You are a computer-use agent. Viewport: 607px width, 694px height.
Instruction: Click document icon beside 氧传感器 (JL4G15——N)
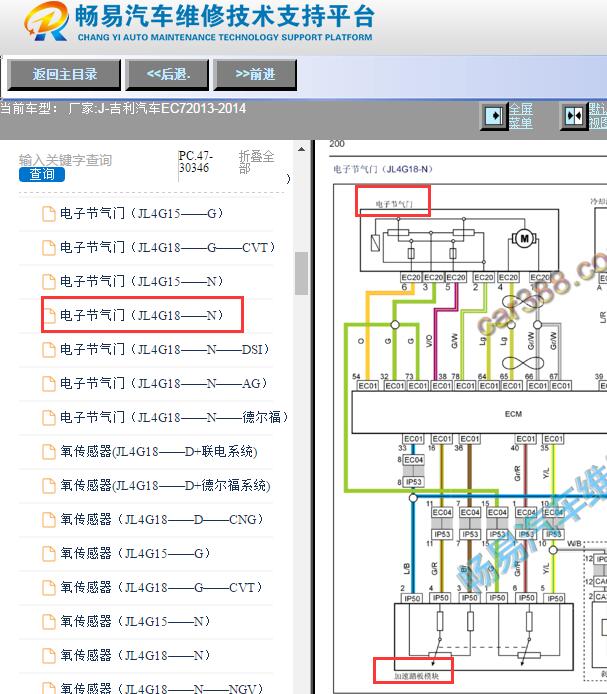49,621
